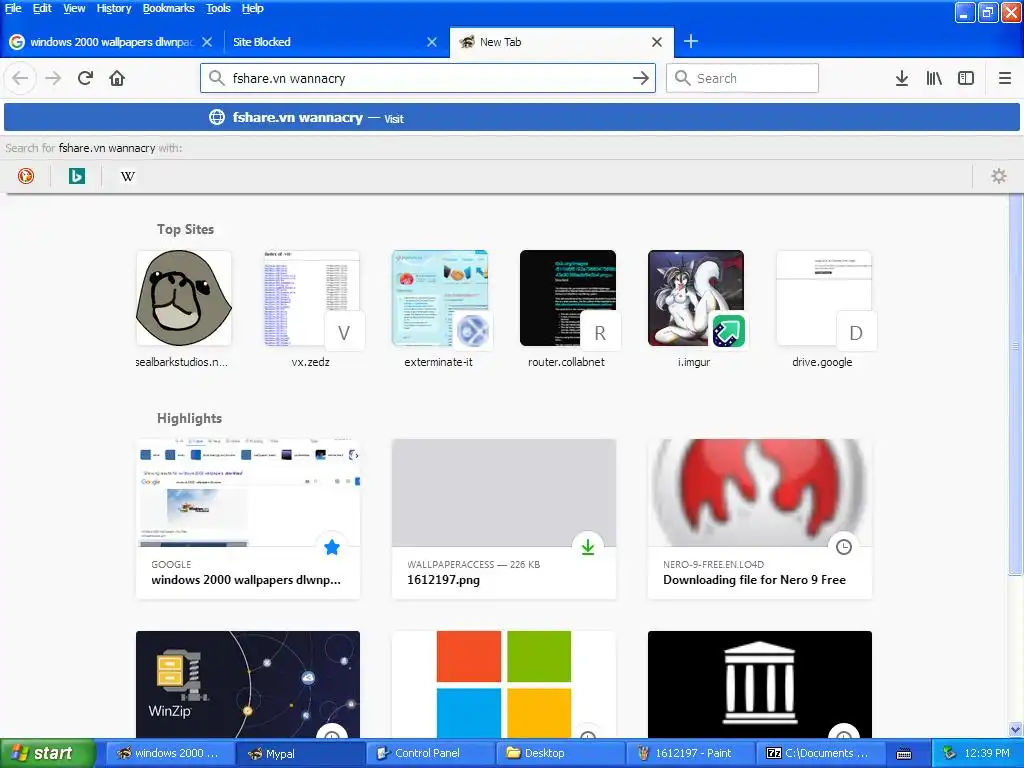Click the Search input box
The width and height of the screenshot is (1024, 768).
pyautogui.click(x=742, y=78)
